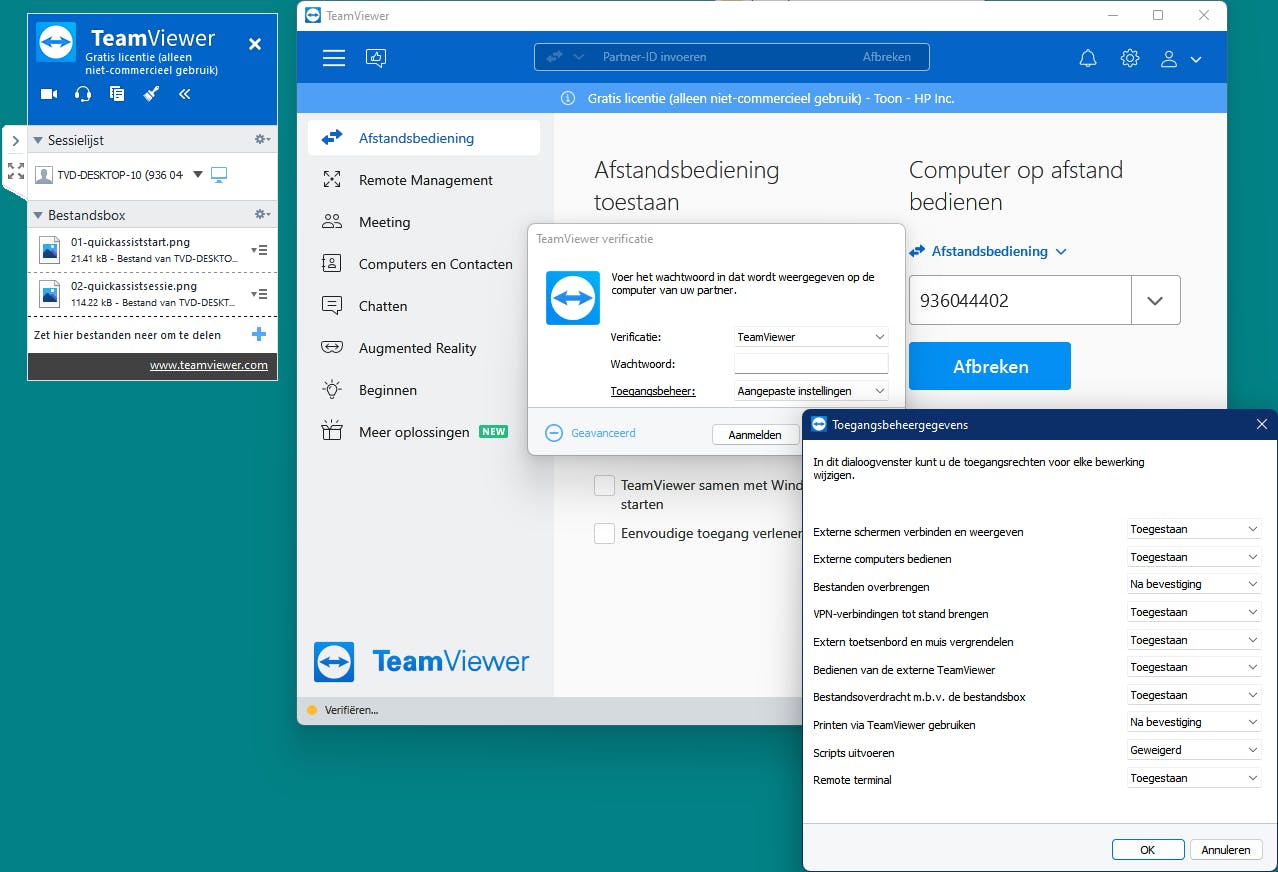This screenshot has width=1278, height=872.
Task: Open the account profile menu
Action: coord(1180,59)
